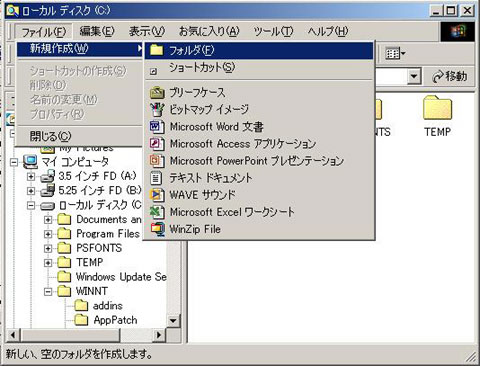480x366 pixels.
Task: Click the title bar explorer icon
Action: [x=12, y=11]
